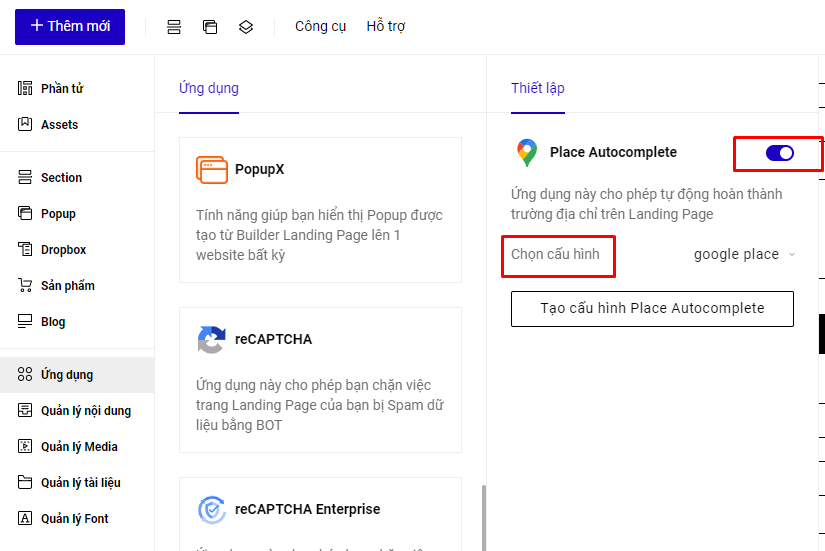Open the Hỗ trợ menu
The width and height of the screenshot is (825, 551).
click(385, 27)
